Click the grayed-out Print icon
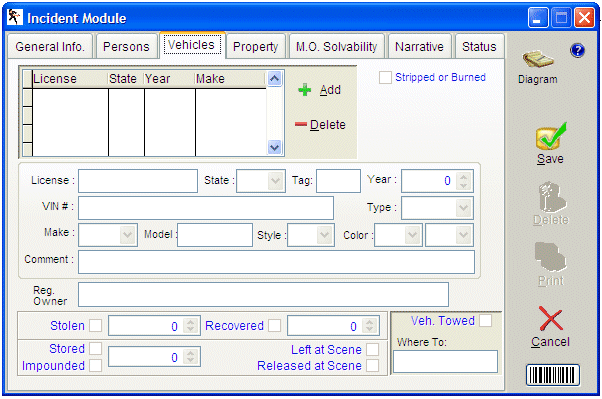The width and height of the screenshot is (602, 399). [550, 257]
